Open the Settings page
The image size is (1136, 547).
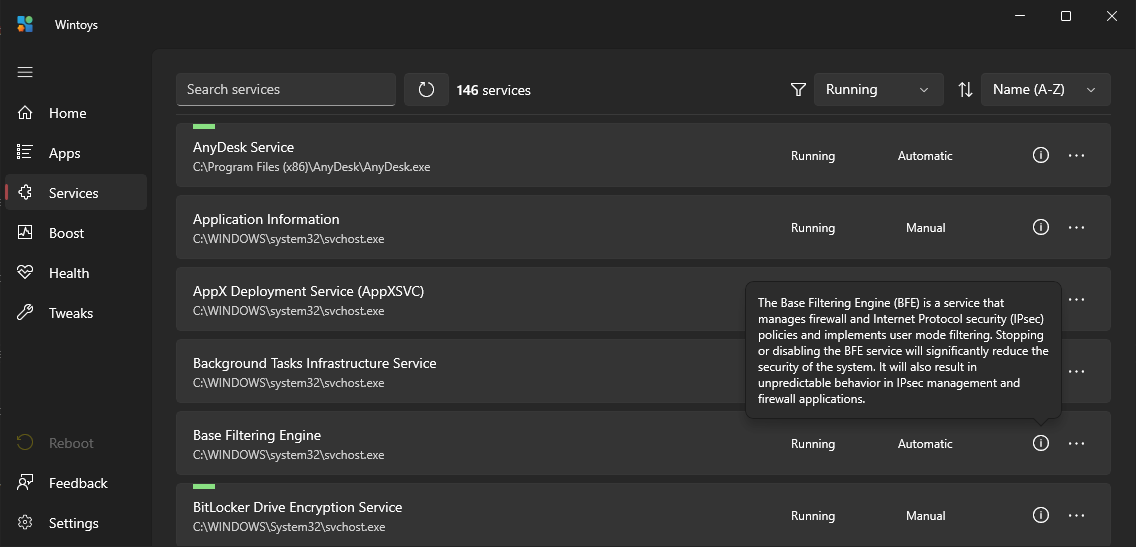(76, 523)
